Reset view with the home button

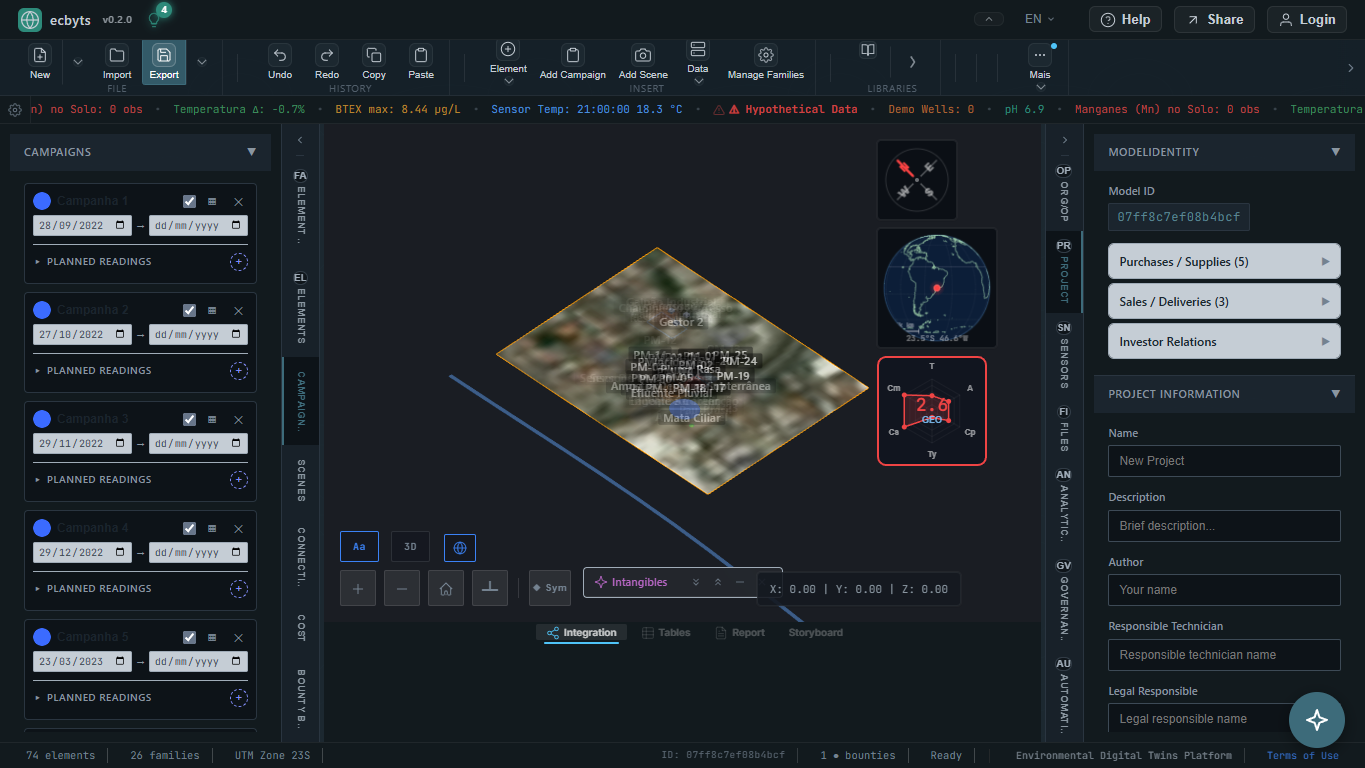pos(446,588)
